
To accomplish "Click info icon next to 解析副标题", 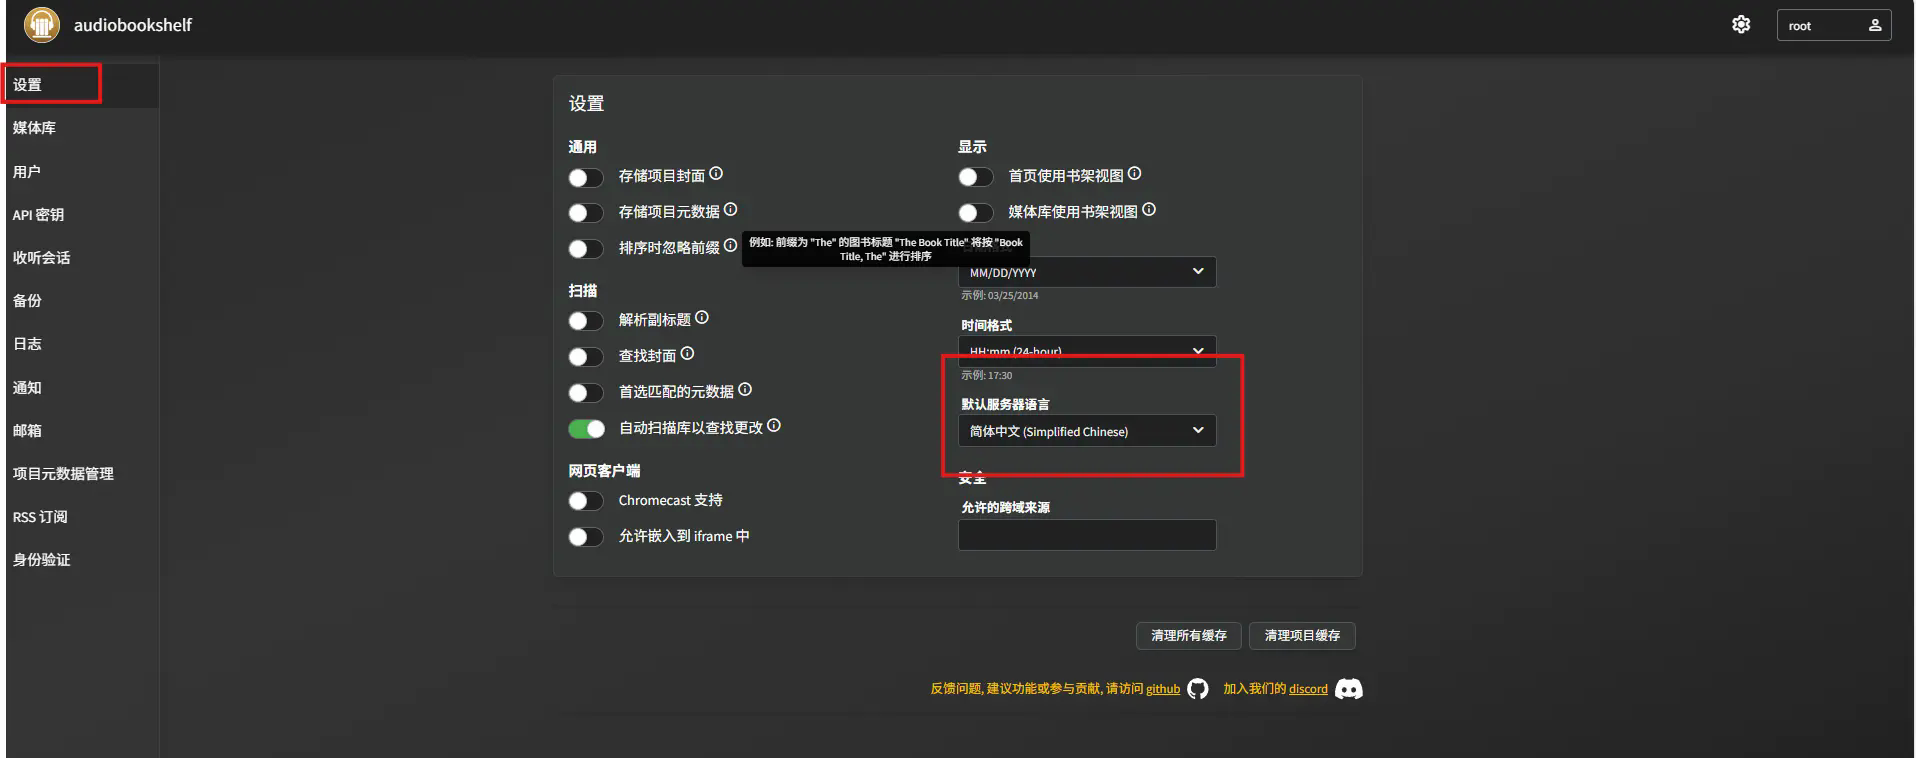I will [x=702, y=318].
